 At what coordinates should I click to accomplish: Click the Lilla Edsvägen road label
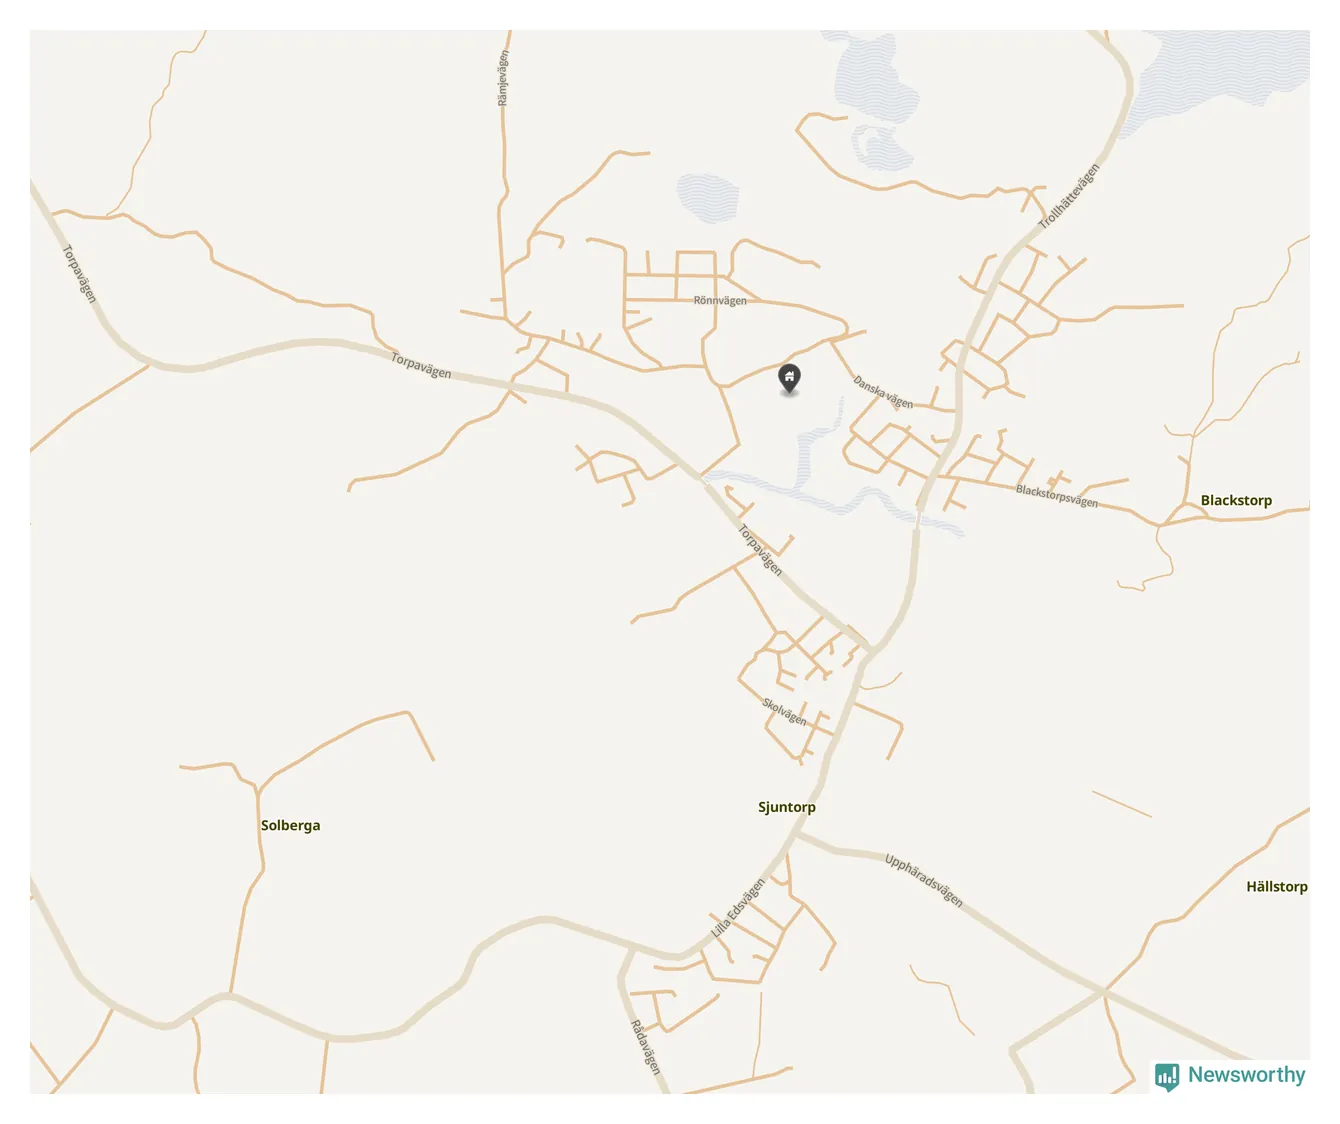pyautogui.click(x=738, y=908)
